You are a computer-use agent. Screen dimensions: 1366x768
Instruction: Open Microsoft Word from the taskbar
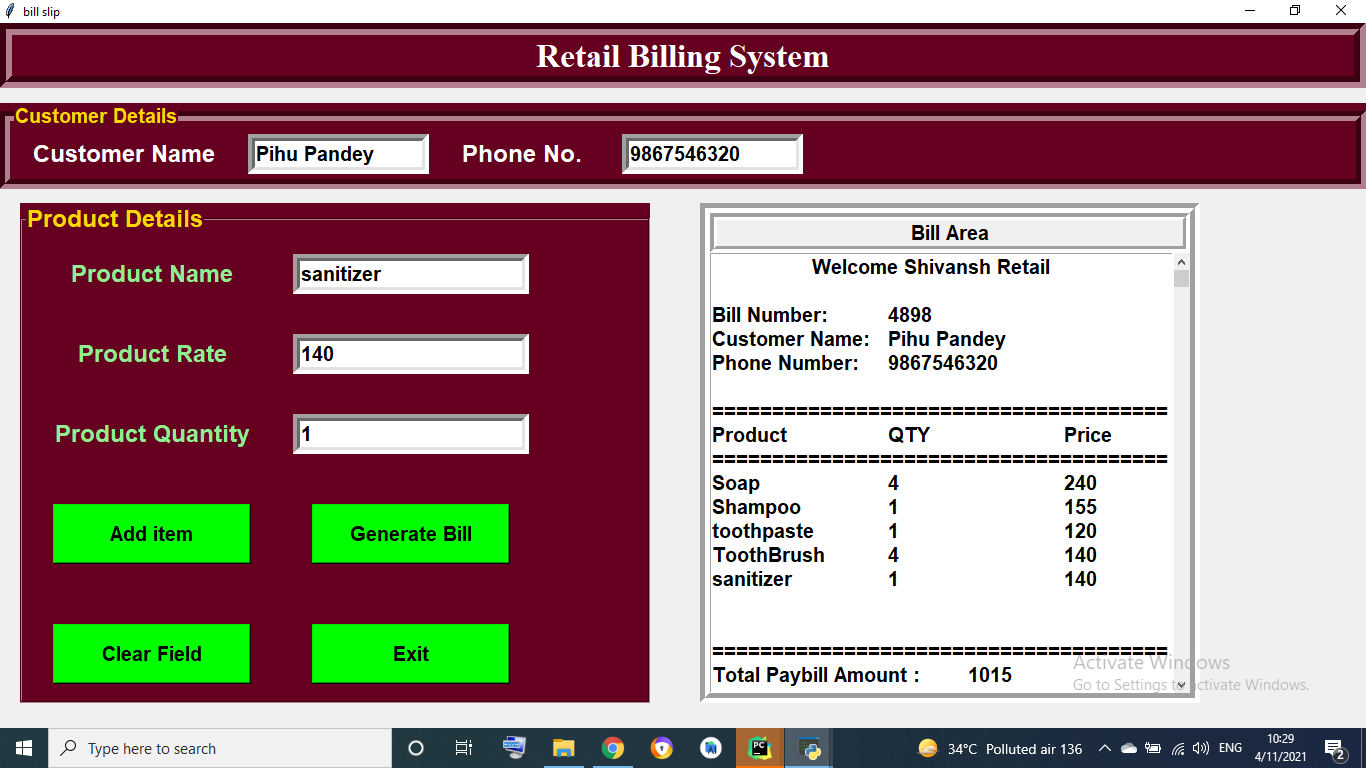711,747
